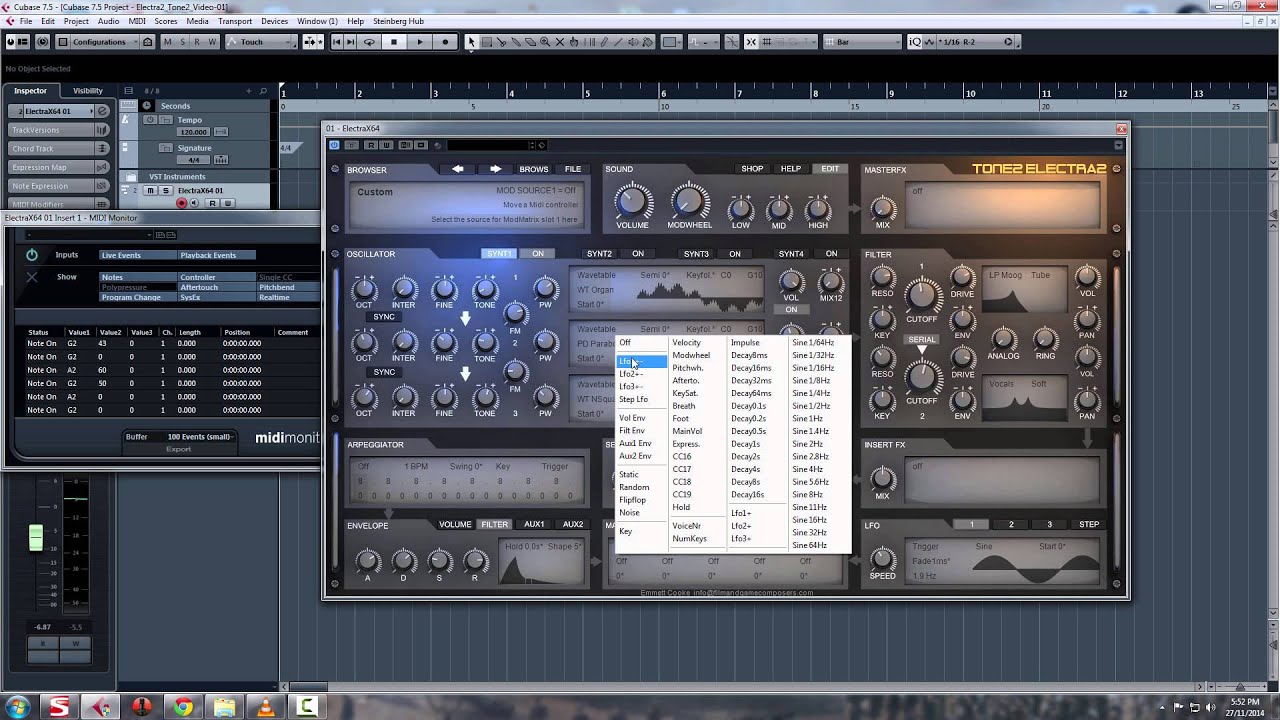Click Export in the MIDI Monitor
Screen dimensions: 1280x720
(x=178, y=449)
